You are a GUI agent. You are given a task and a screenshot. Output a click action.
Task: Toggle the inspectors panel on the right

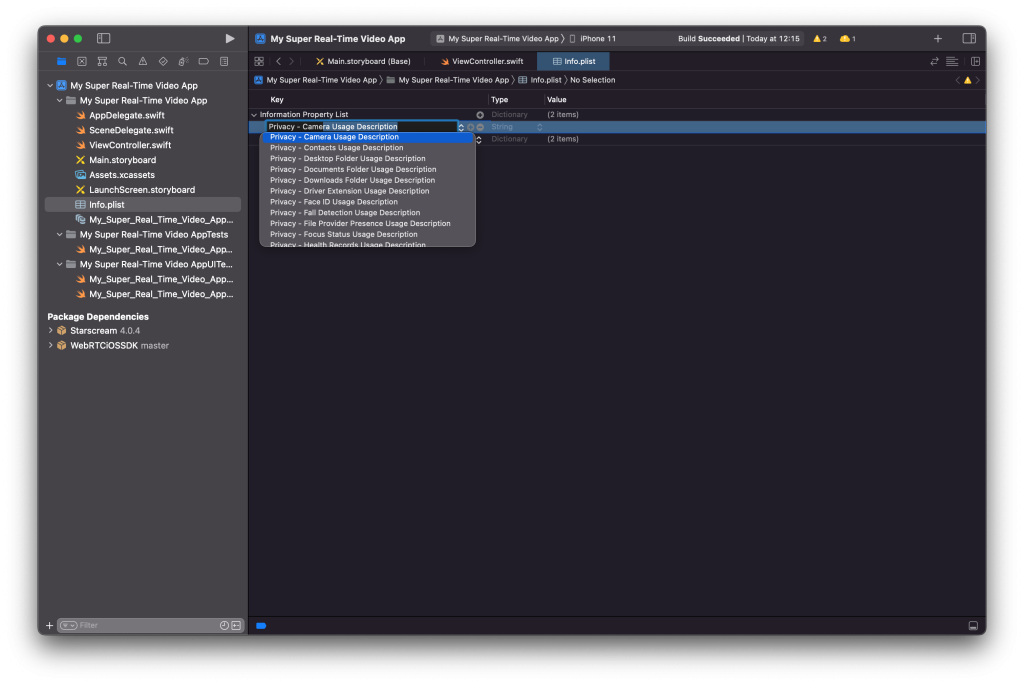point(969,39)
